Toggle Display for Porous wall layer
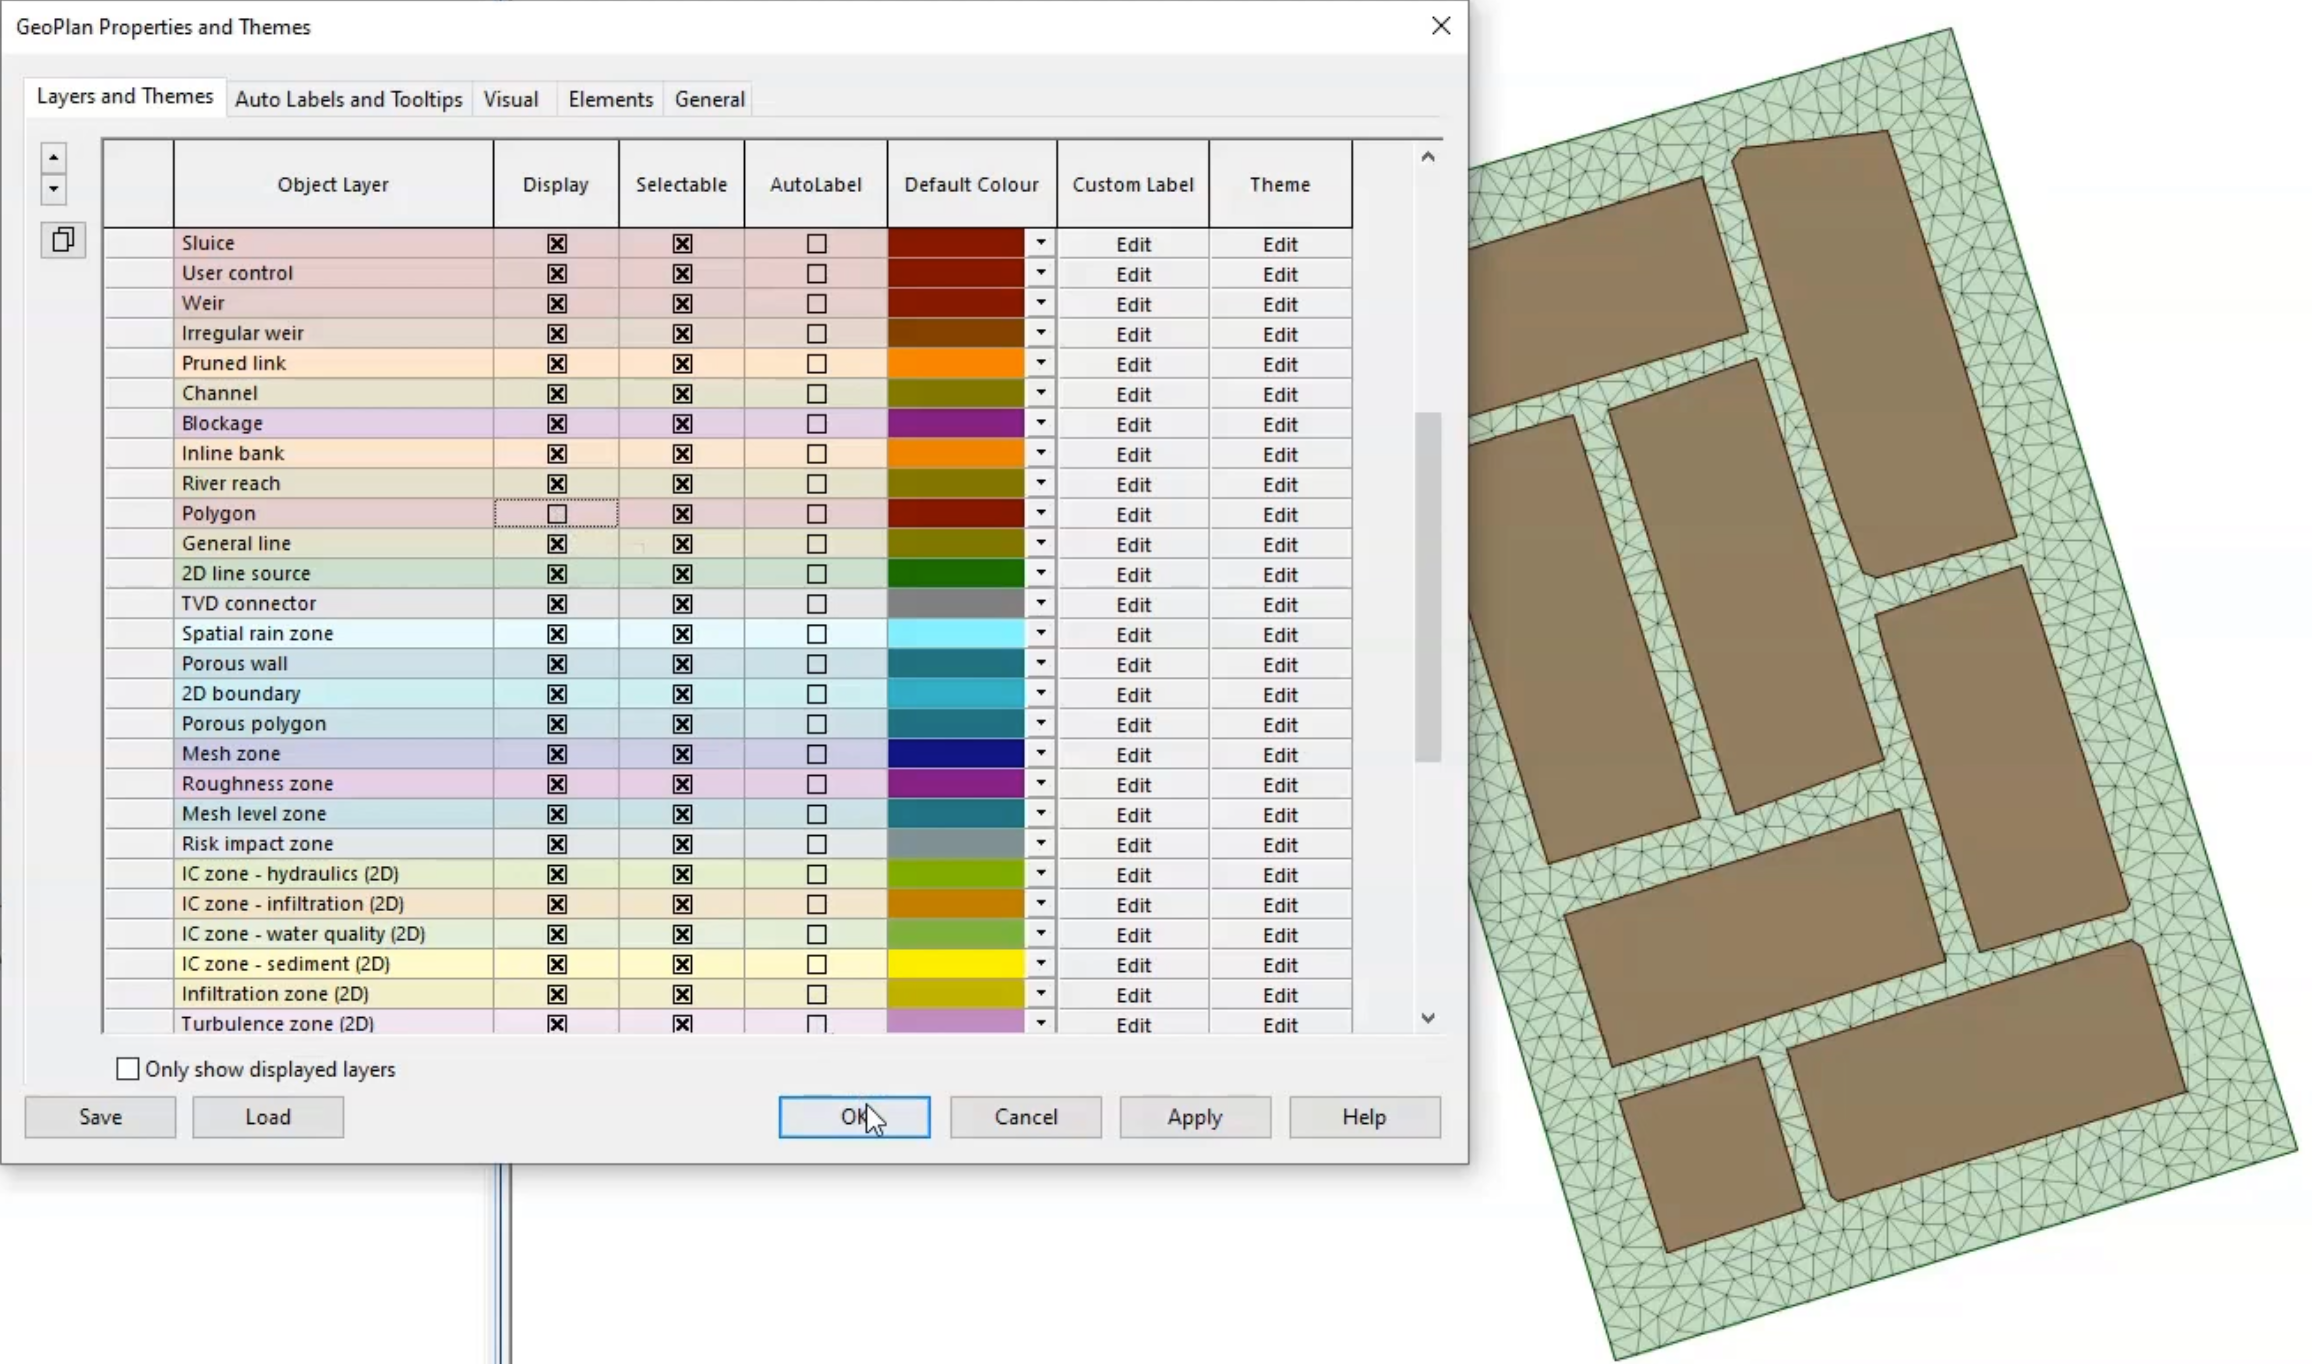Image resolution: width=2312 pixels, height=1364 pixels. click(x=557, y=664)
